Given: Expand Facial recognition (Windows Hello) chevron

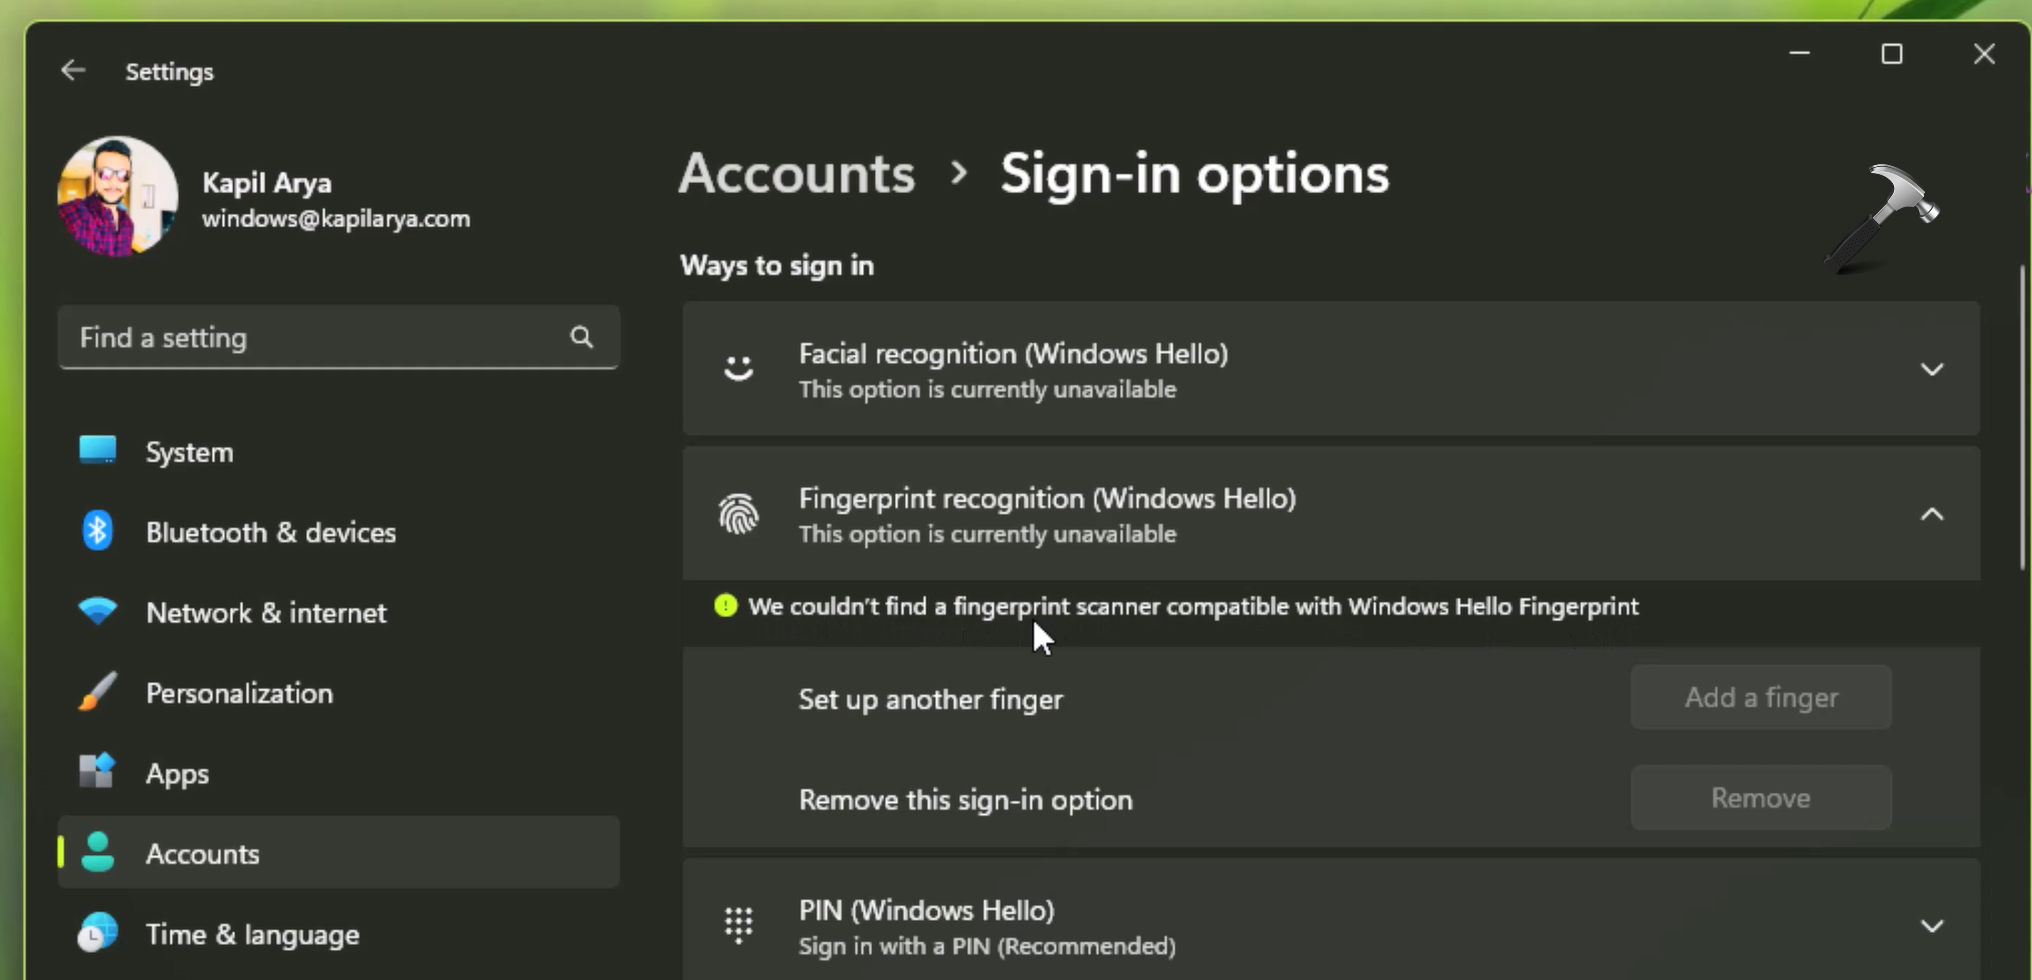Looking at the screenshot, I should (x=1932, y=369).
